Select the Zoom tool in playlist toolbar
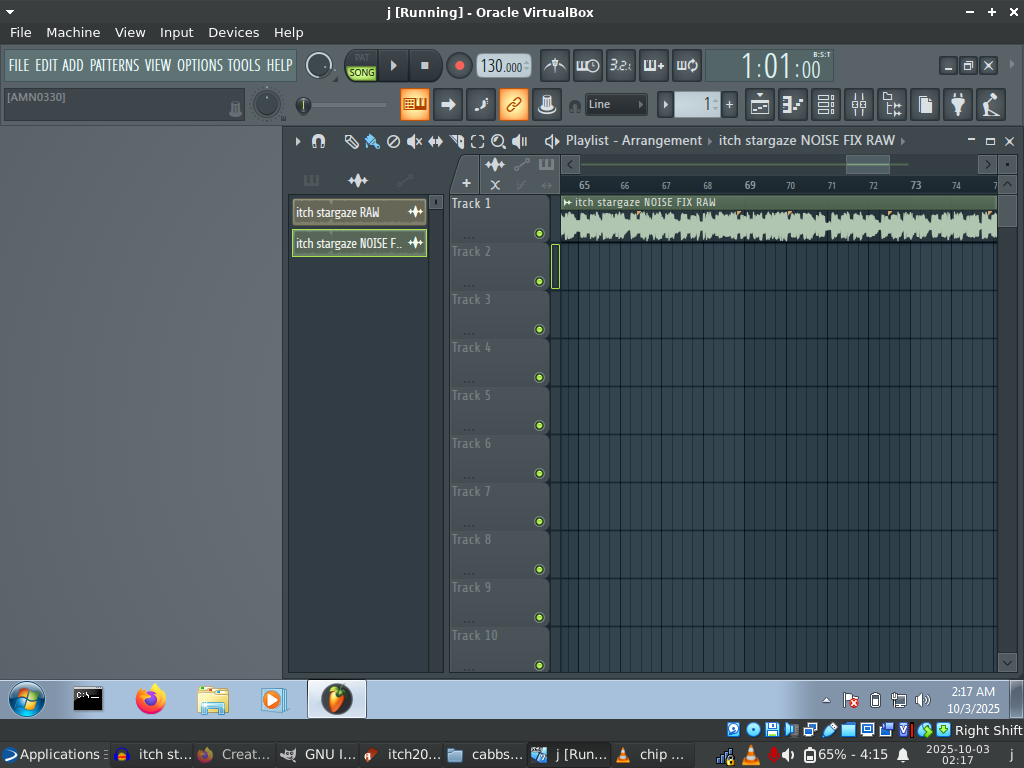Viewport: 1024px width, 768px height. coord(498,141)
